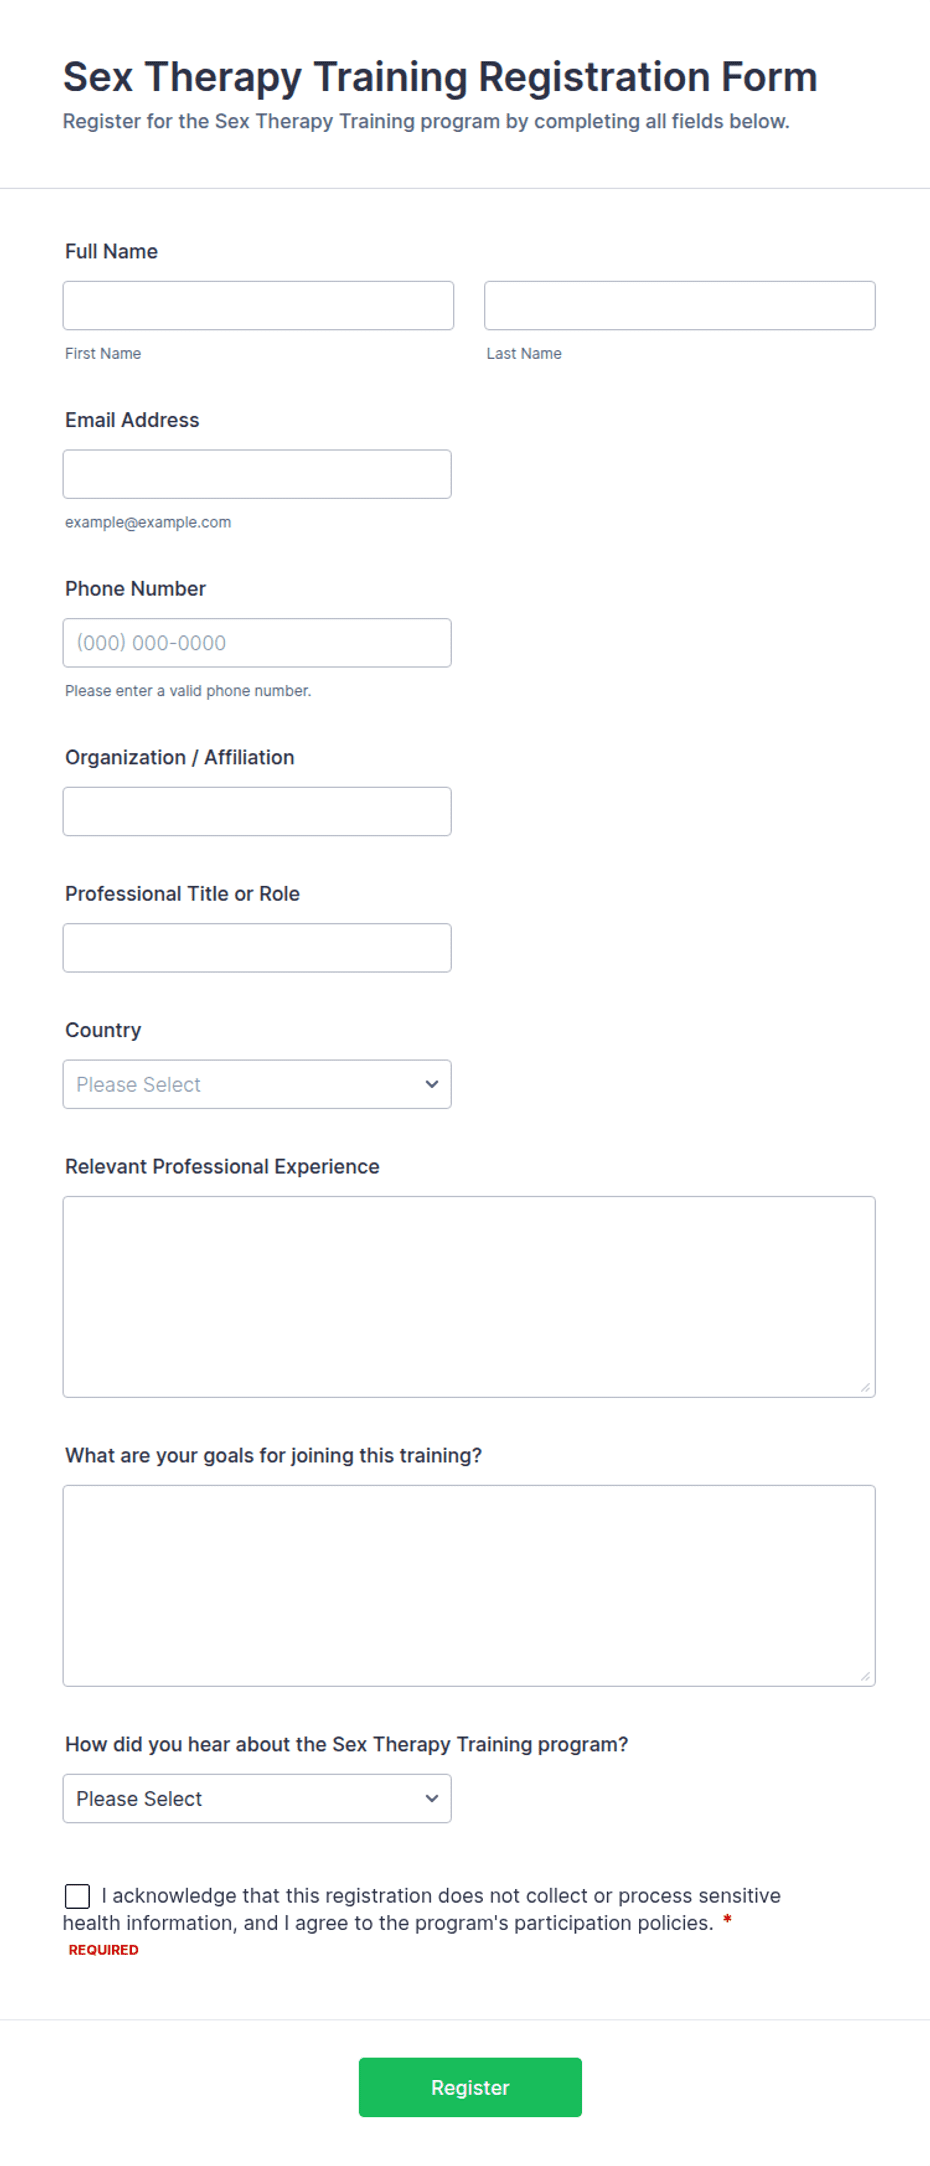The image size is (930, 2166).
Task: Click the chevron on the referral source dropdown
Action: (x=432, y=1798)
